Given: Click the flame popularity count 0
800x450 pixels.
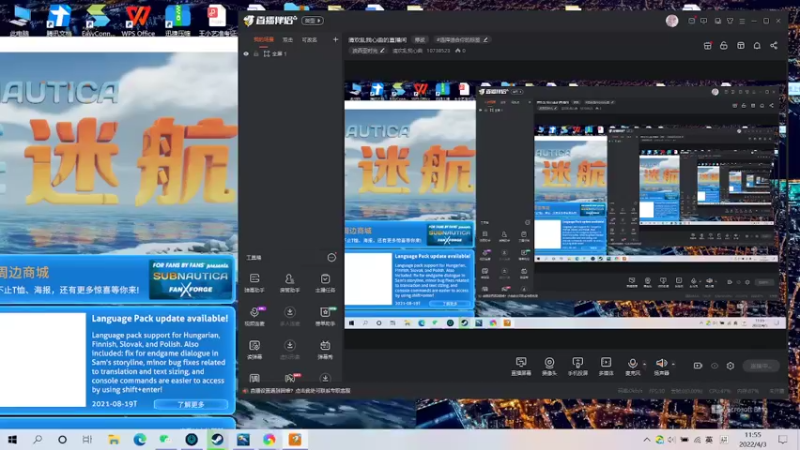Looking at the screenshot, I should [x=460, y=51].
